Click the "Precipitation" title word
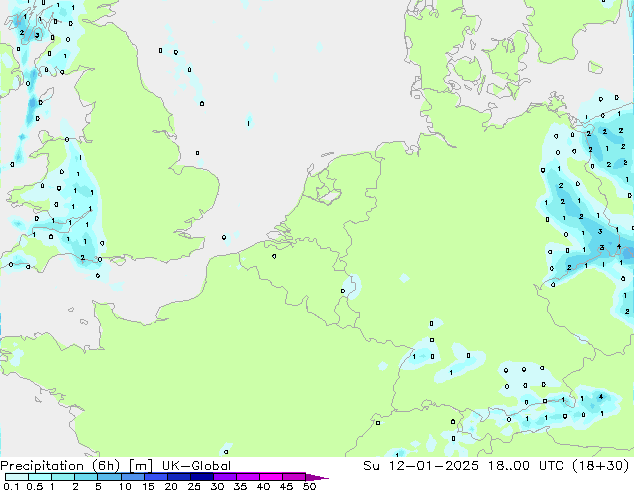Viewport: 634px width, 490px height. pyautogui.click(x=42, y=466)
